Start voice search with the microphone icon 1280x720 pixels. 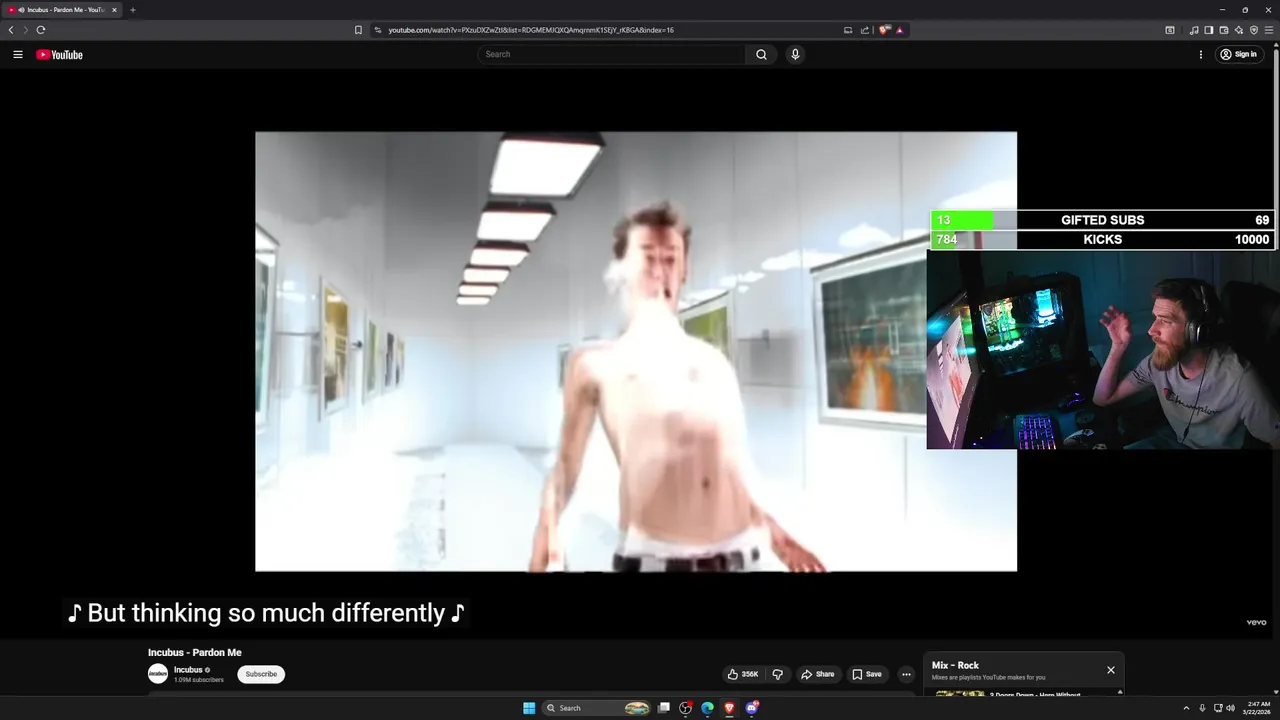pyautogui.click(x=795, y=54)
